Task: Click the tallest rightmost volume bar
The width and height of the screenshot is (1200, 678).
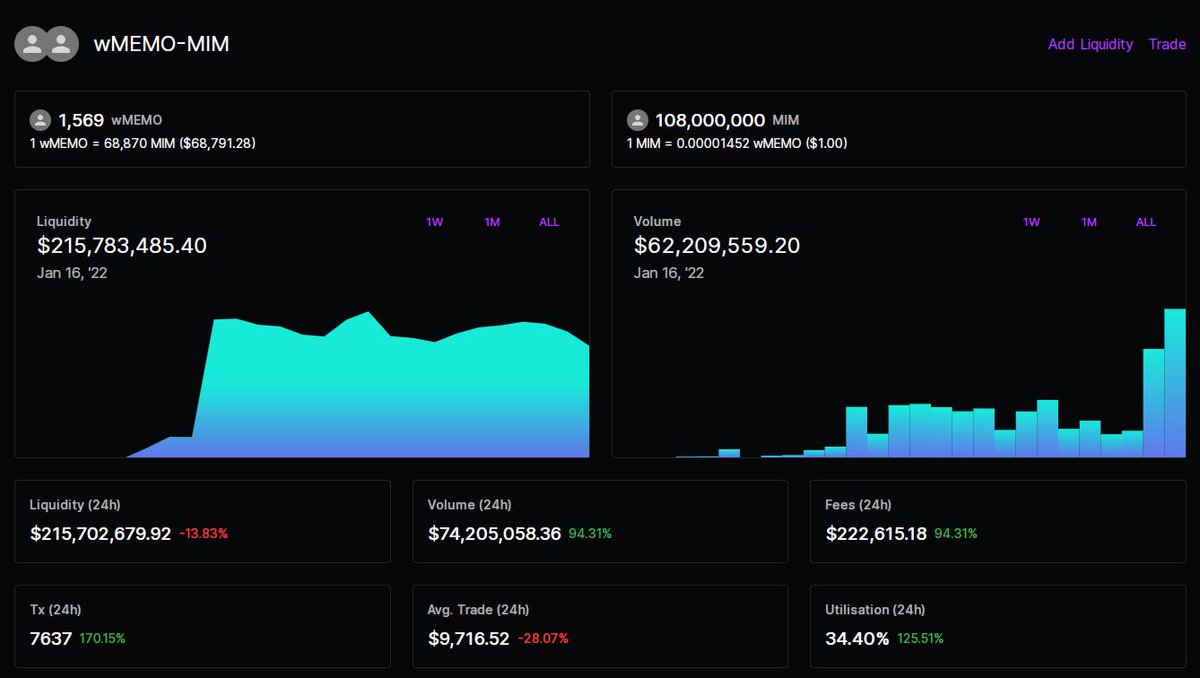Action: [1175, 383]
